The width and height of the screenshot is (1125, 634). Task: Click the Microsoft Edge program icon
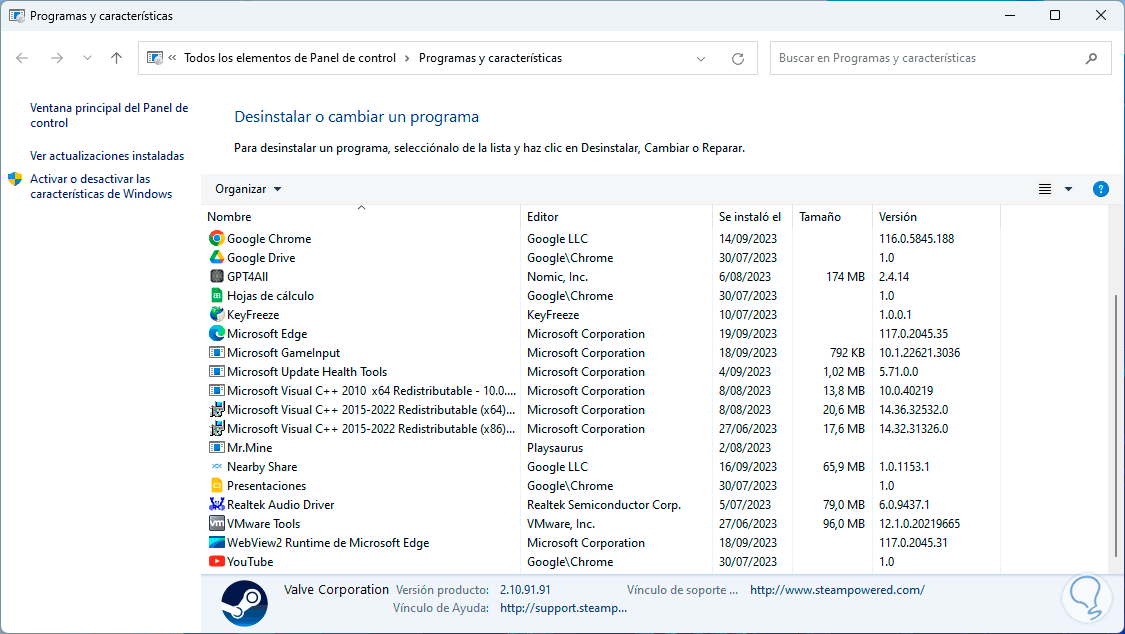(x=217, y=333)
